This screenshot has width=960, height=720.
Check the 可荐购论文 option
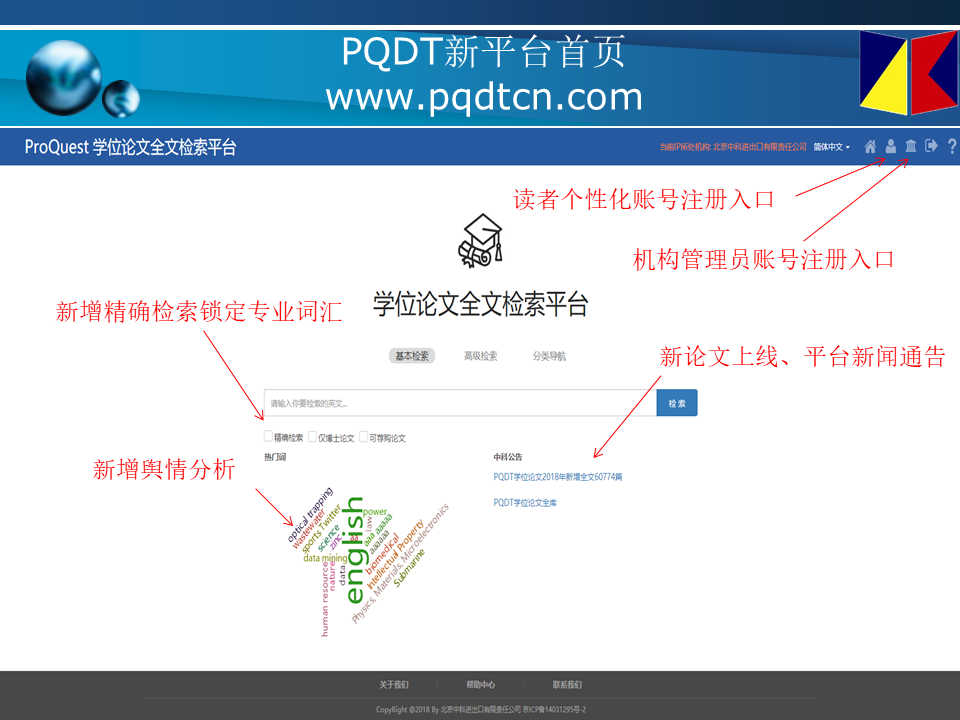(364, 437)
